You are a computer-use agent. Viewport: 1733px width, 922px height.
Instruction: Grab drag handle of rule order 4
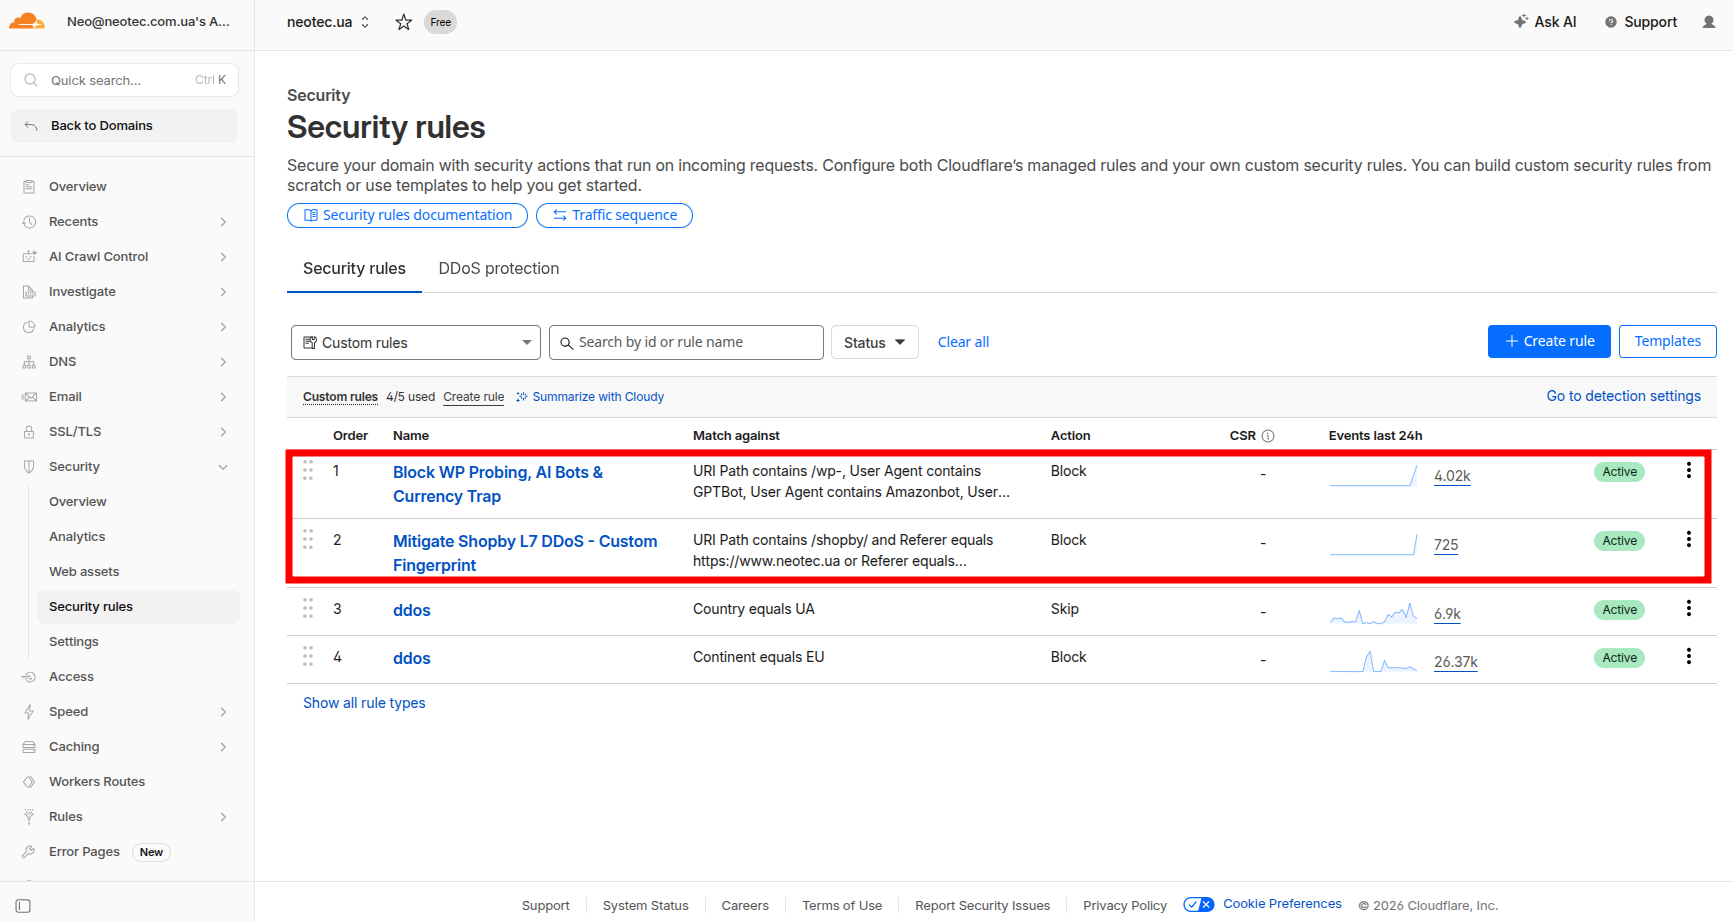308,656
